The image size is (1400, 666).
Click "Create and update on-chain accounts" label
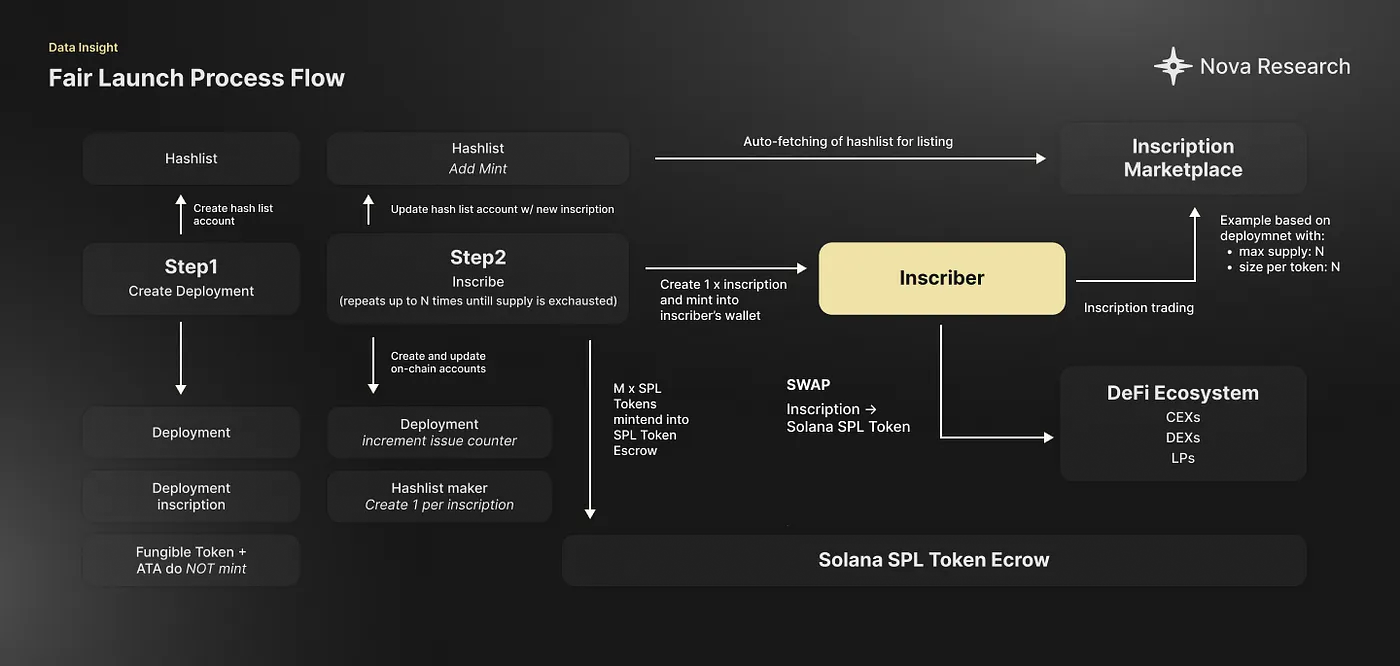click(438, 362)
